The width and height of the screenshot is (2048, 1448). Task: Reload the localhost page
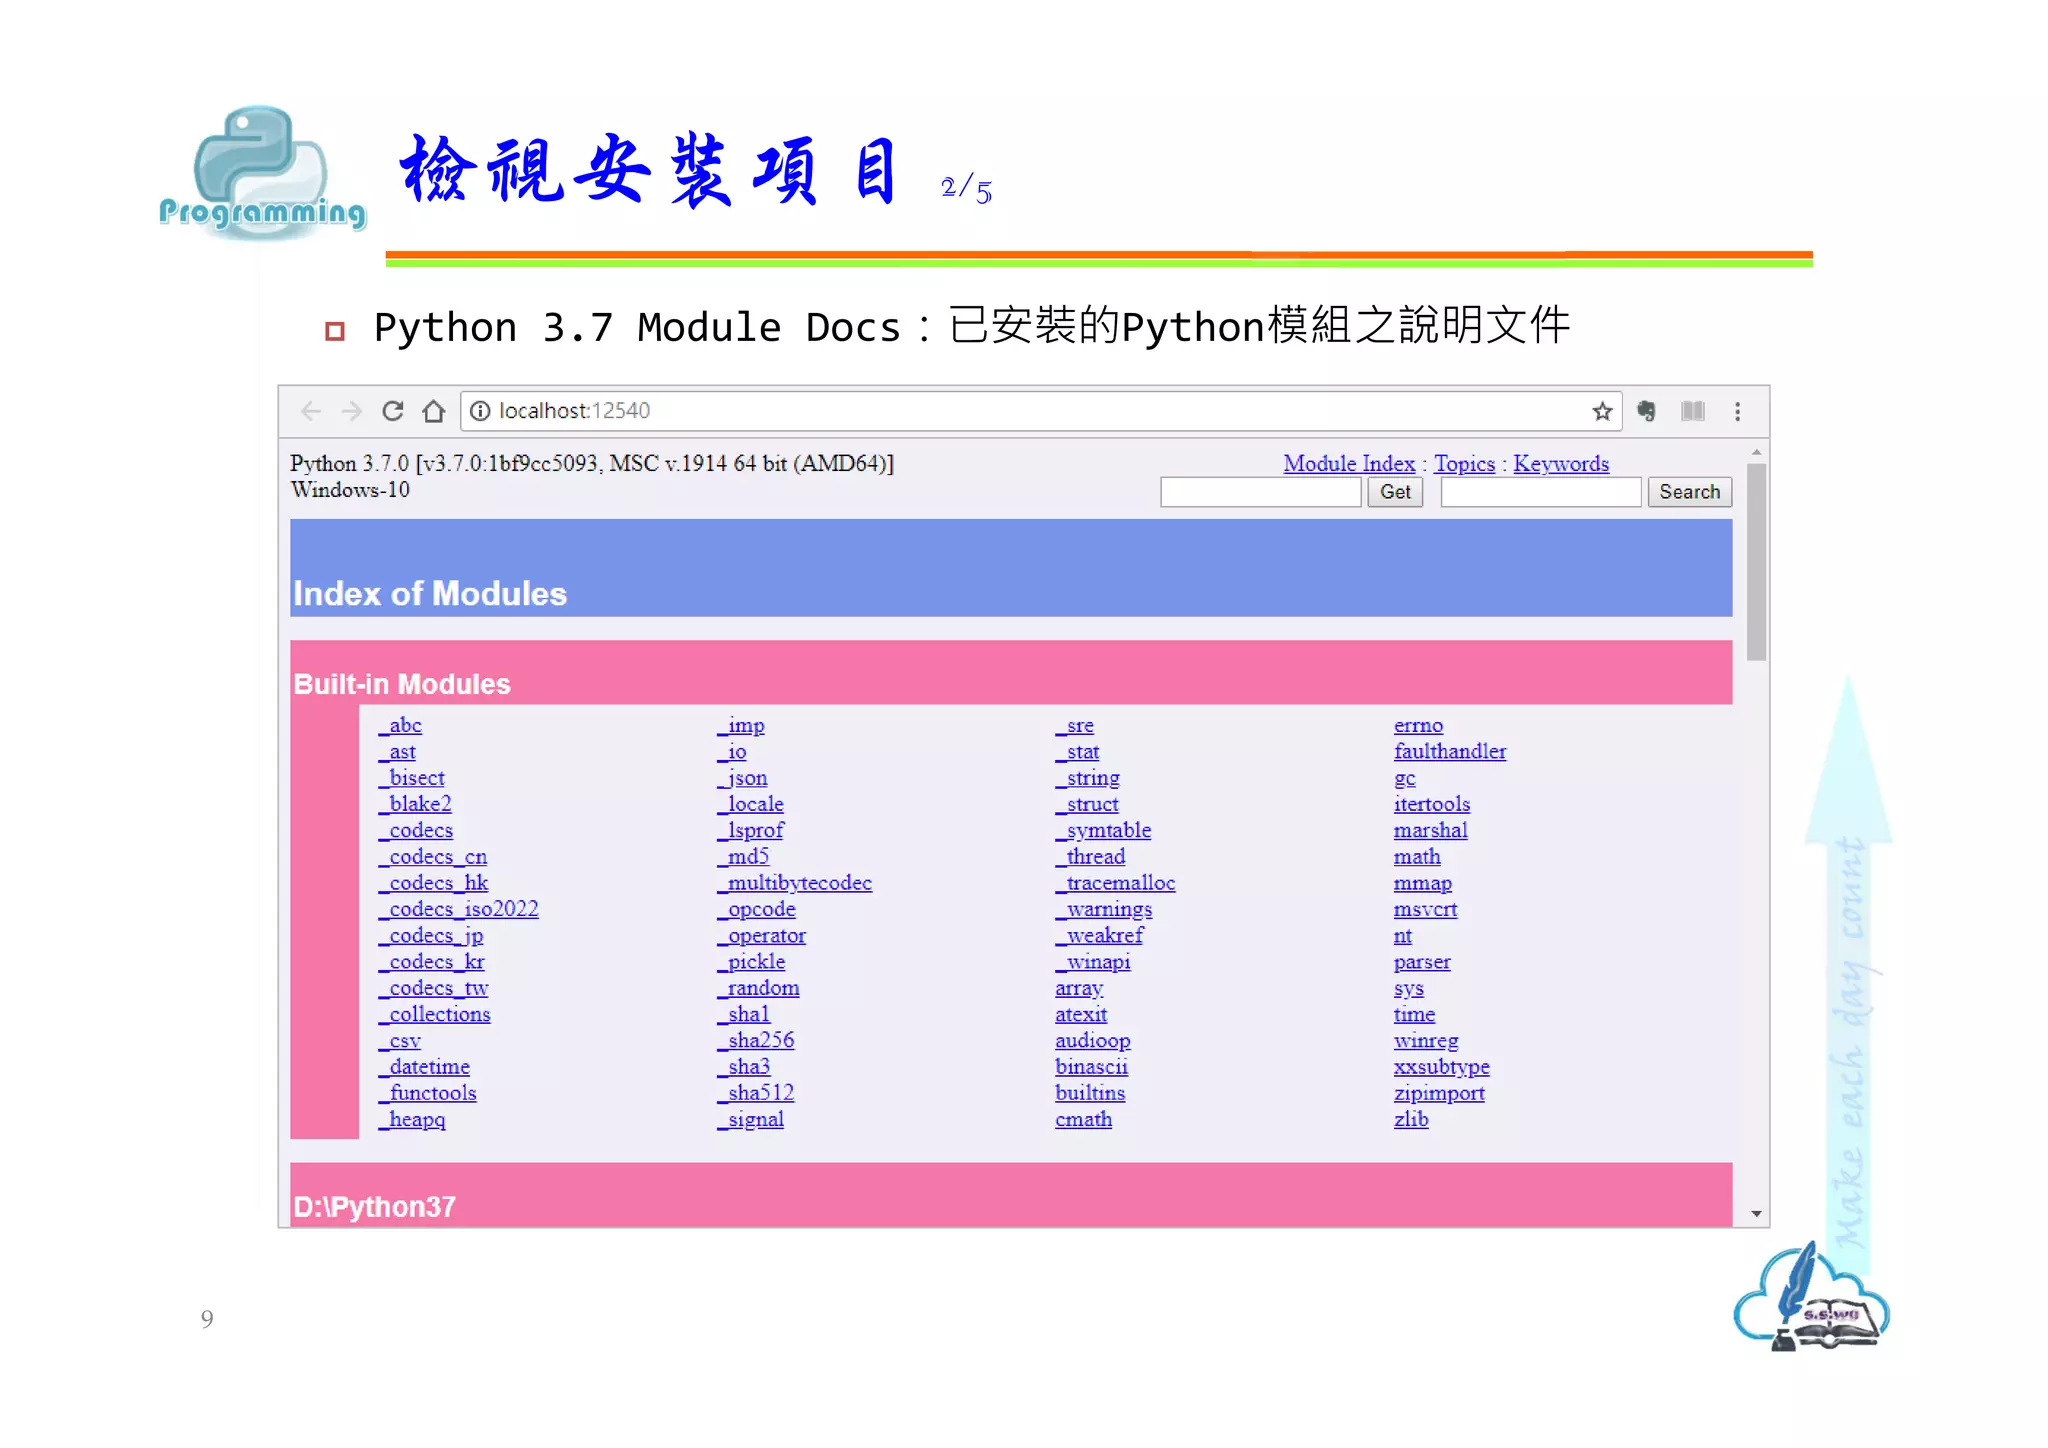click(x=393, y=411)
